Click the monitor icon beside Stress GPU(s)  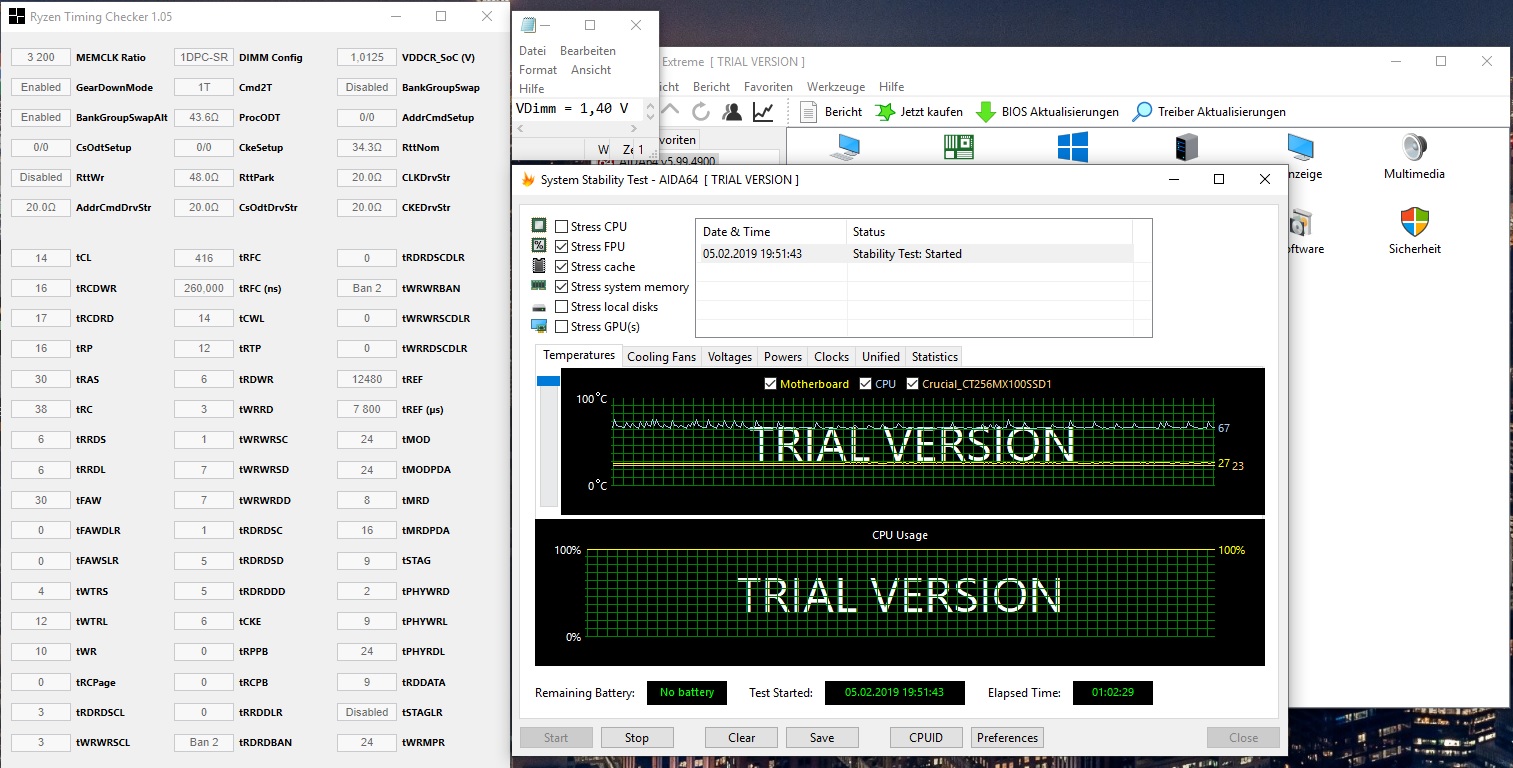(x=539, y=326)
